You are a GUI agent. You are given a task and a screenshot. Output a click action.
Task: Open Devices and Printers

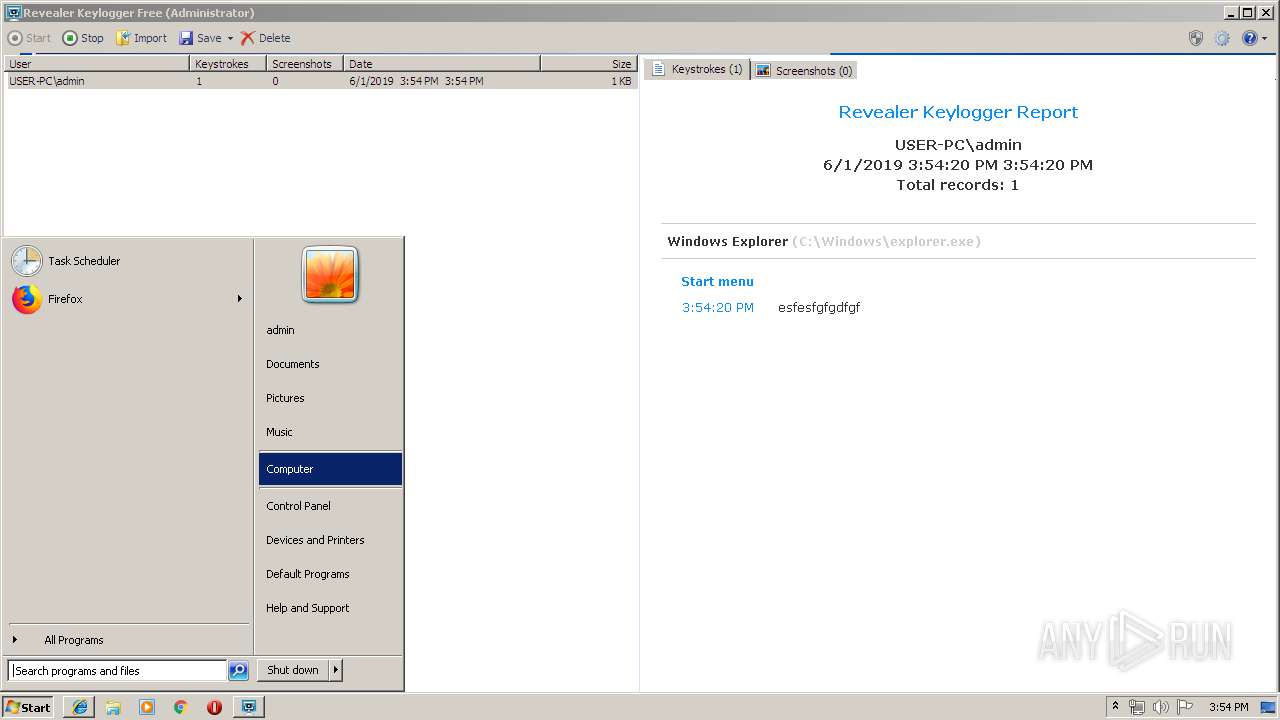coord(330,540)
